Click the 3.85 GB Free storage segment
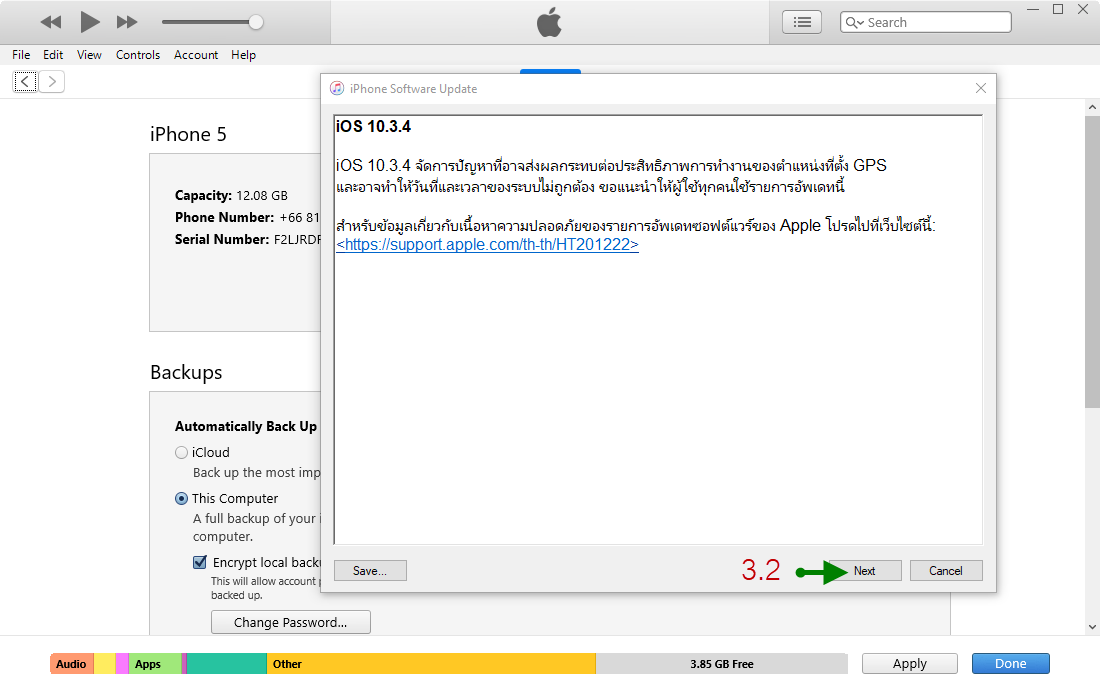 click(721, 664)
